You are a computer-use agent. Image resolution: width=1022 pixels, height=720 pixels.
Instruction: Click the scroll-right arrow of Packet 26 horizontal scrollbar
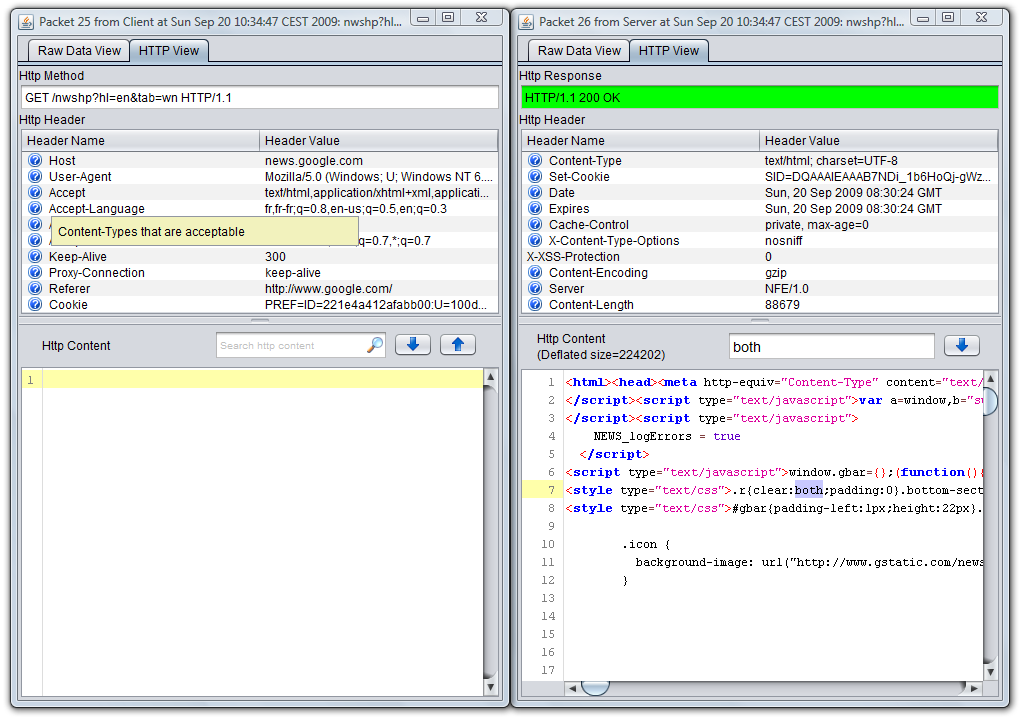pyautogui.click(x=974, y=688)
